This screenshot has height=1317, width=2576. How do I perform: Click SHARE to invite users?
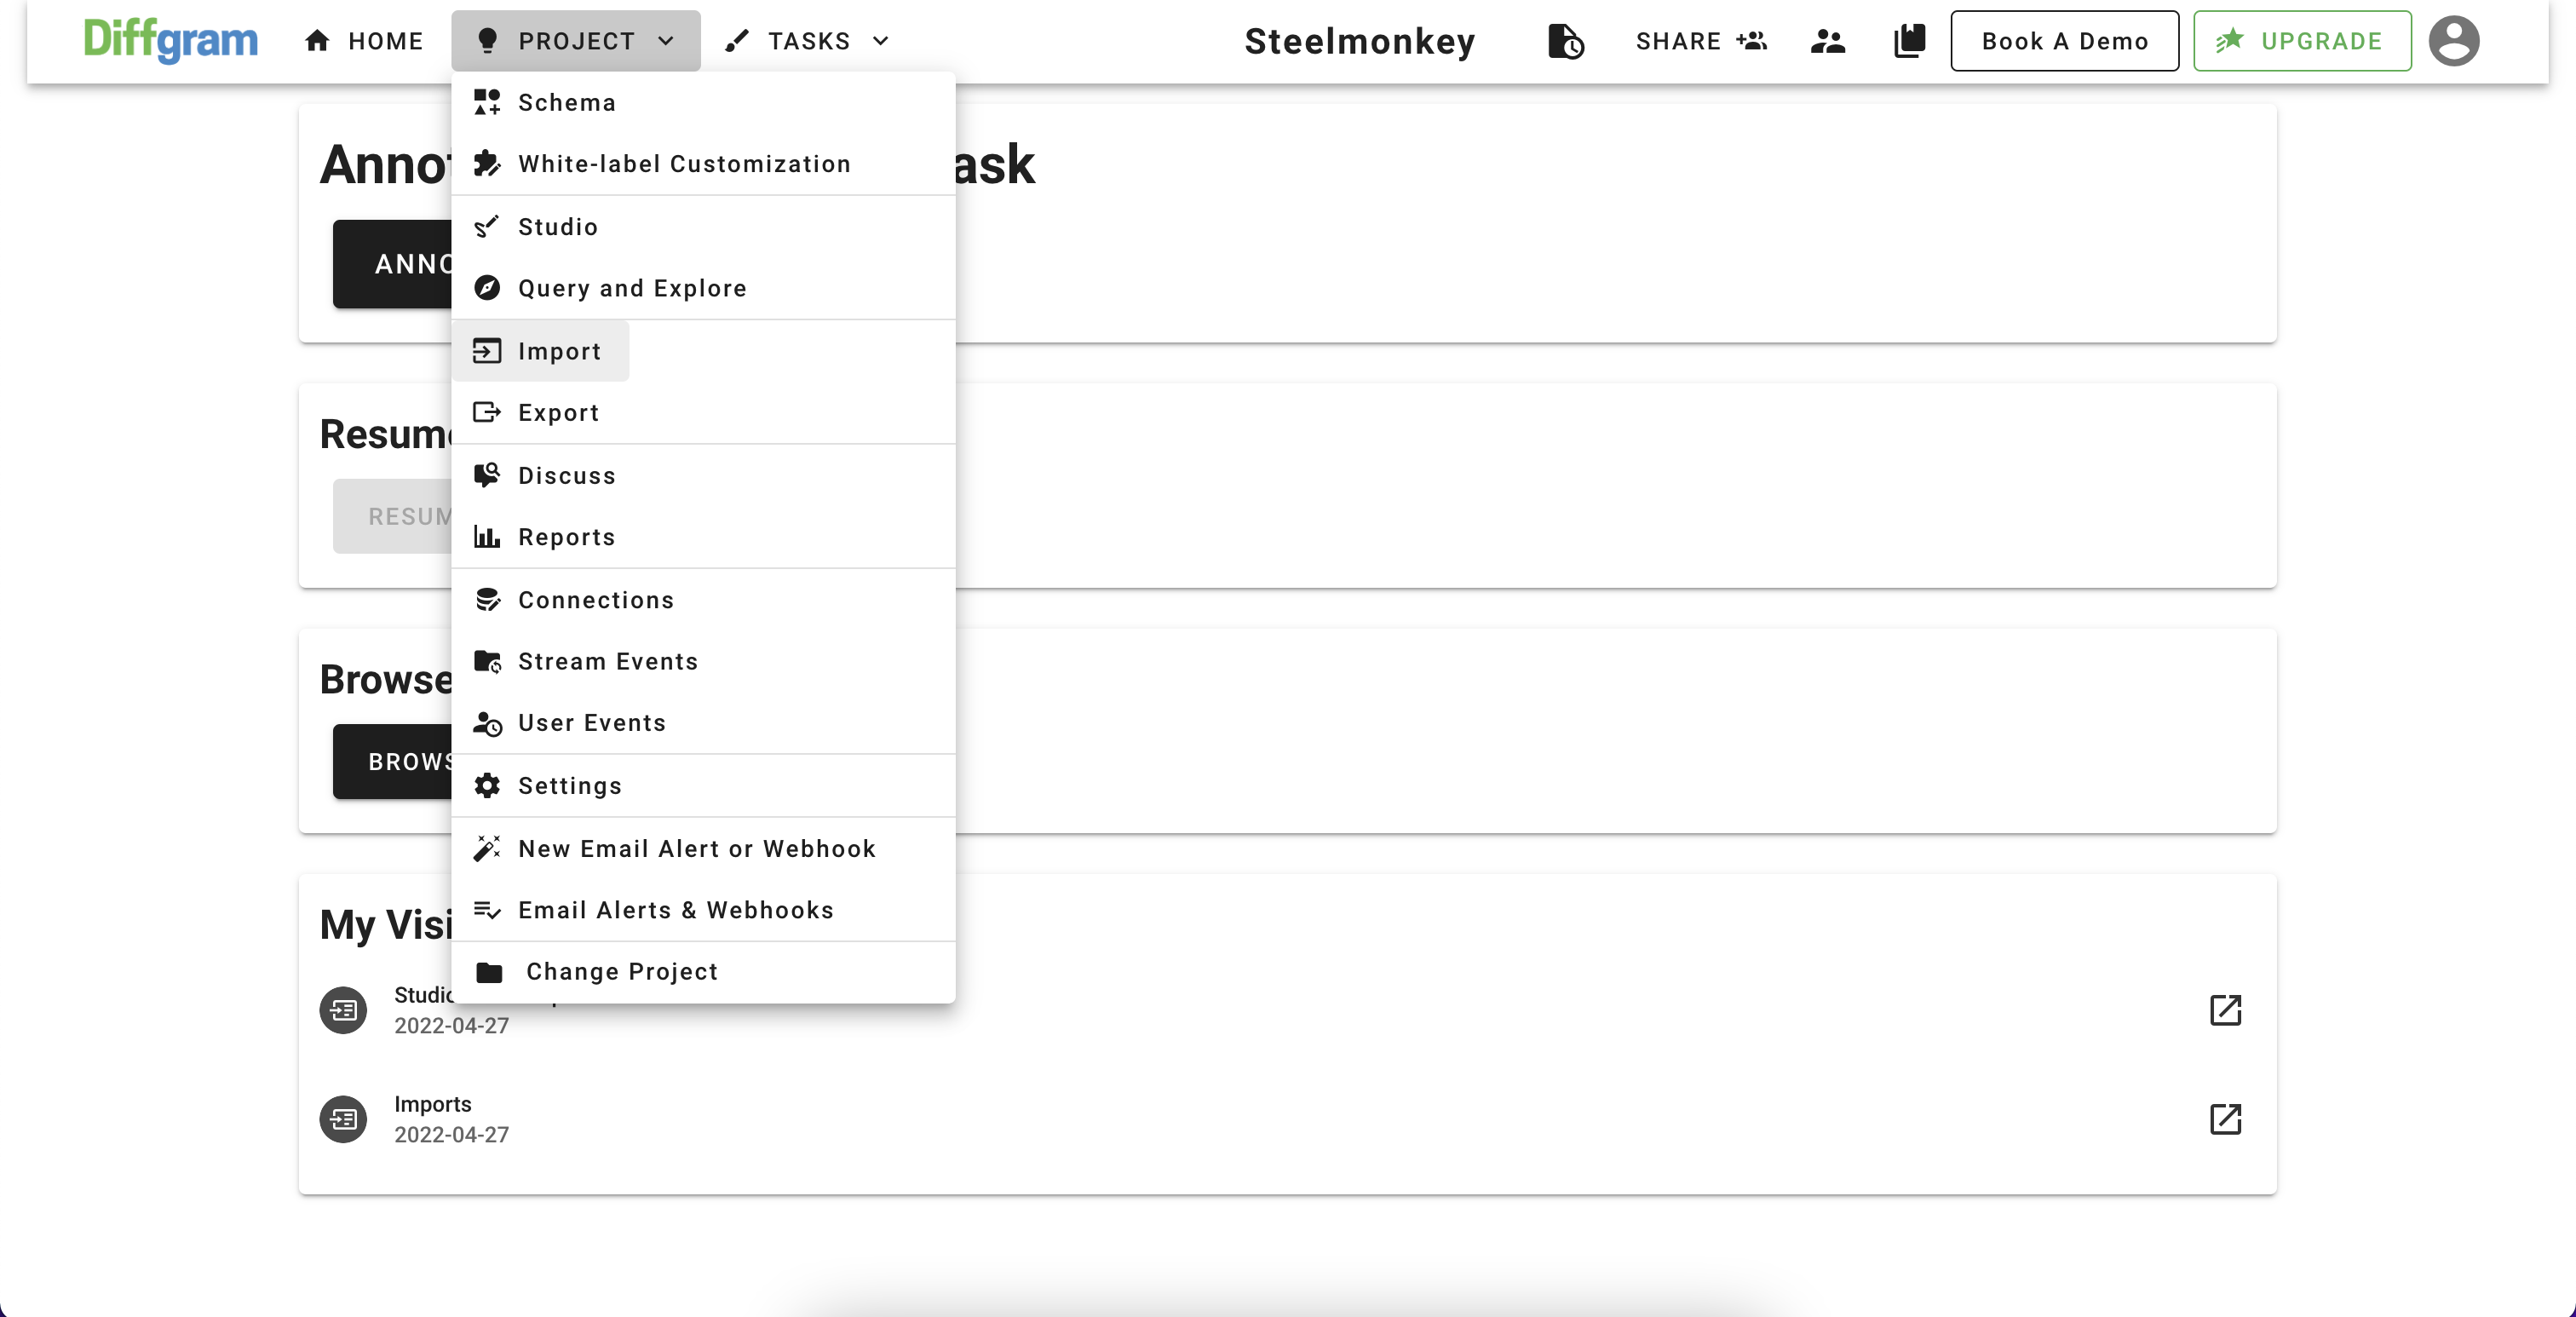pos(1700,41)
